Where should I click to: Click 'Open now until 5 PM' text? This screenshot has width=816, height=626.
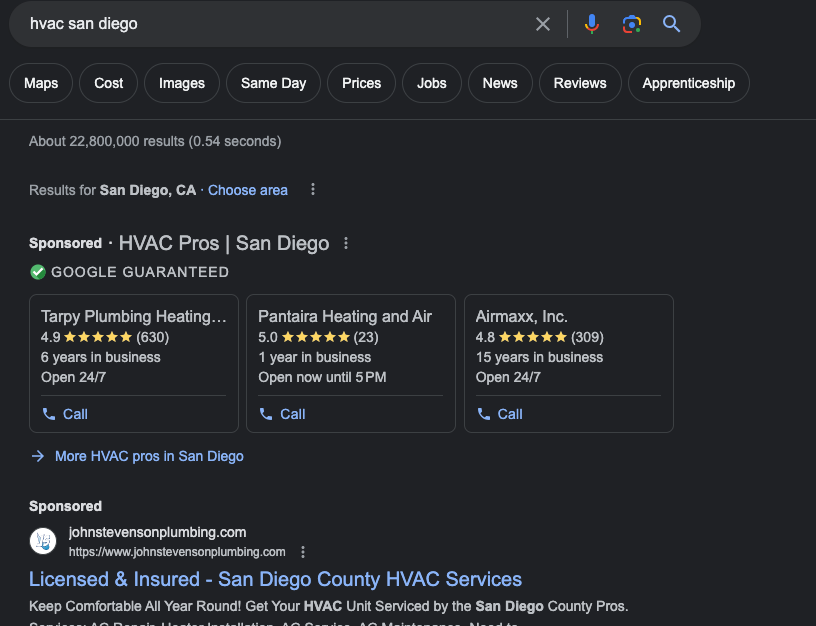tap(322, 377)
